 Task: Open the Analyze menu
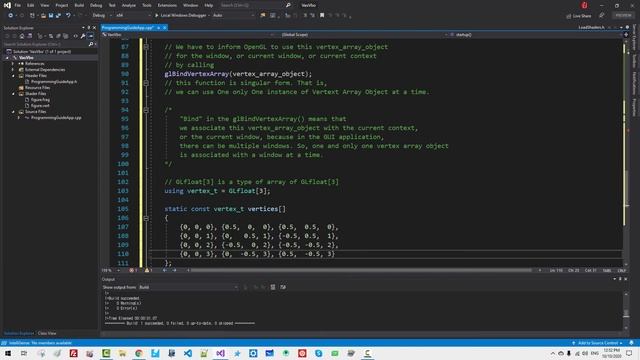(129, 5)
